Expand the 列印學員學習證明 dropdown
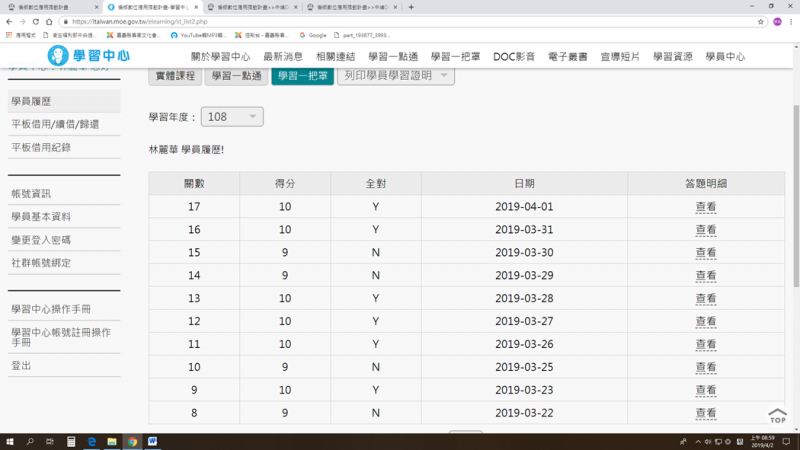Image resolution: width=800 pixels, height=450 pixels. click(x=396, y=75)
